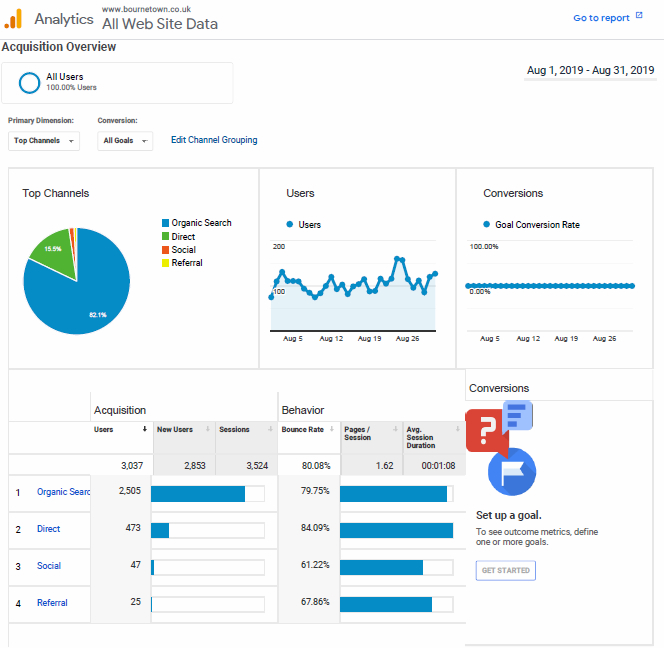Viewport: 664px width, 648px height.
Task: Click the users line chart peak near Aug 26
Action: pyautogui.click(x=397, y=258)
